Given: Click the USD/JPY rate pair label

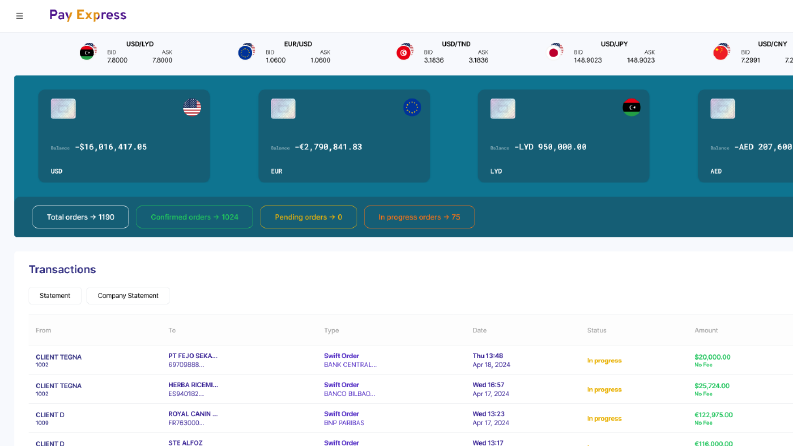Looking at the screenshot, I should point(614,44).
